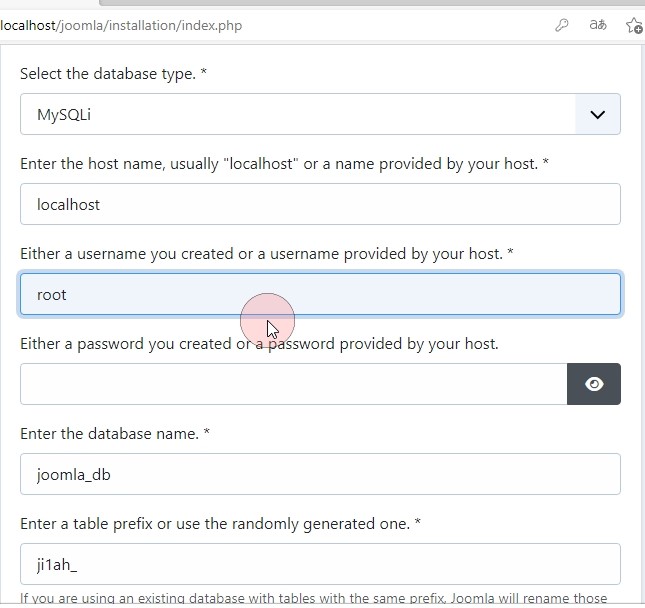Click the browser address bar URL
The width and height of the screenshot is (645, 608).
click(122, 25)
